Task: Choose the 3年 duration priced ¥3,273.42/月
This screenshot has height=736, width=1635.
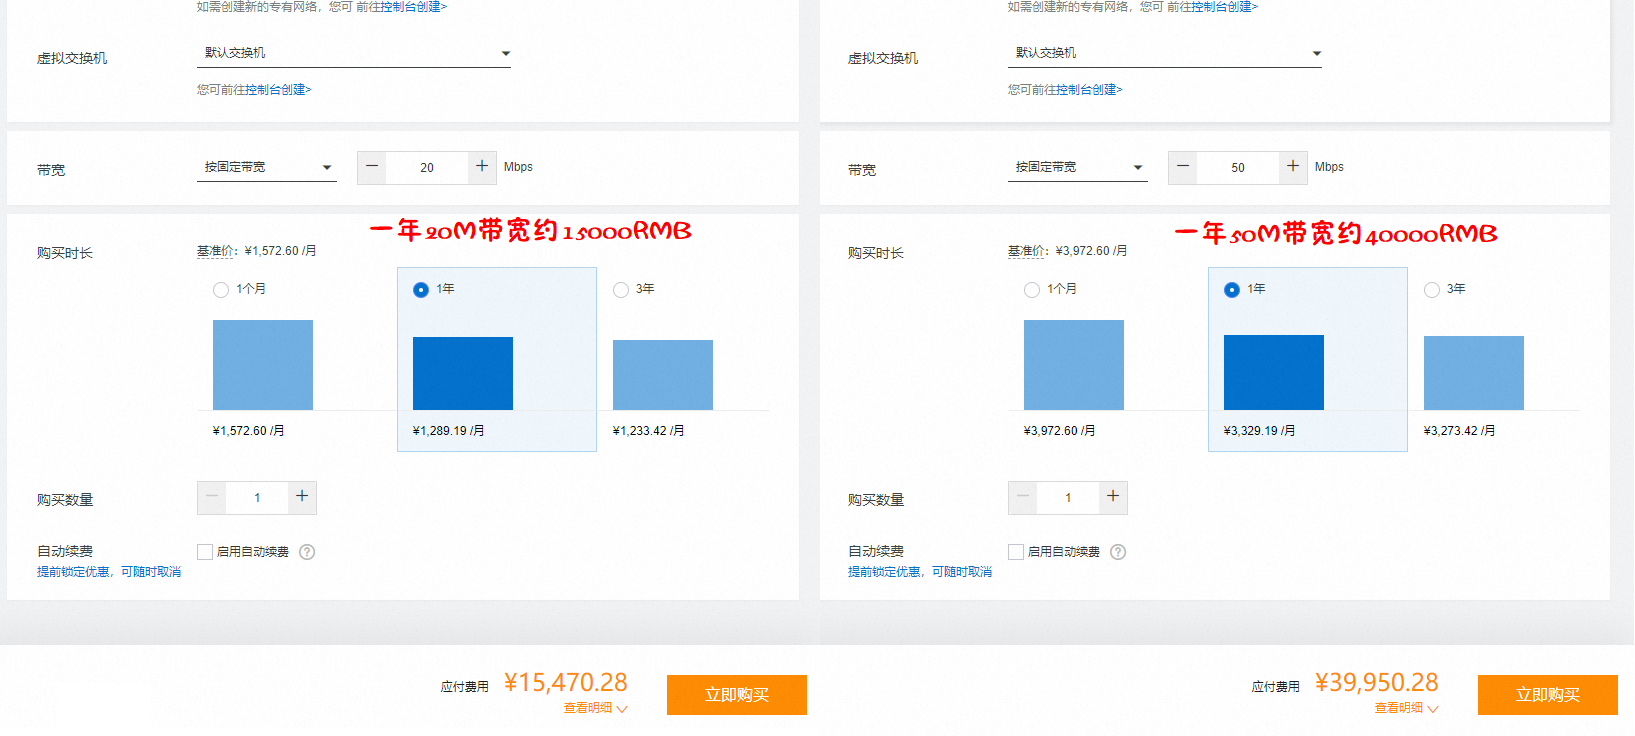Action: [1432, 290]
